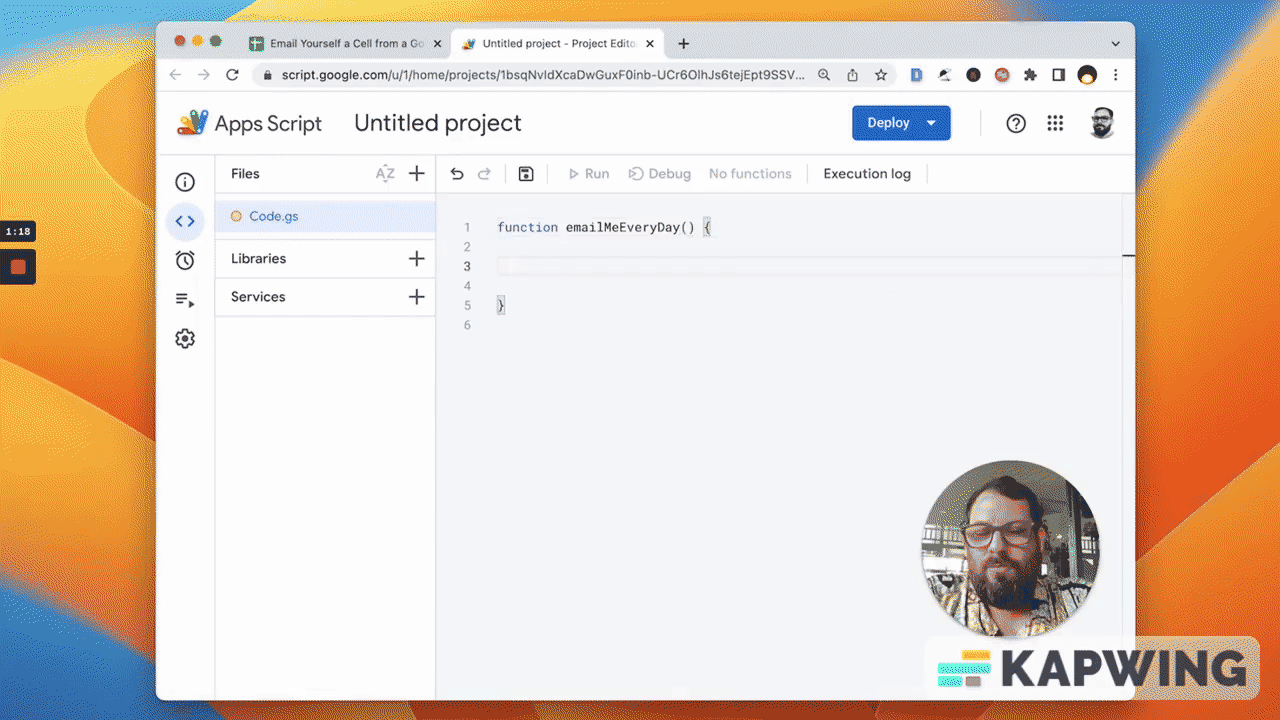Add a service with the Services plus icon
Image resolution: width=1280 pixels, height=720 pixels.
click(417, 297)
